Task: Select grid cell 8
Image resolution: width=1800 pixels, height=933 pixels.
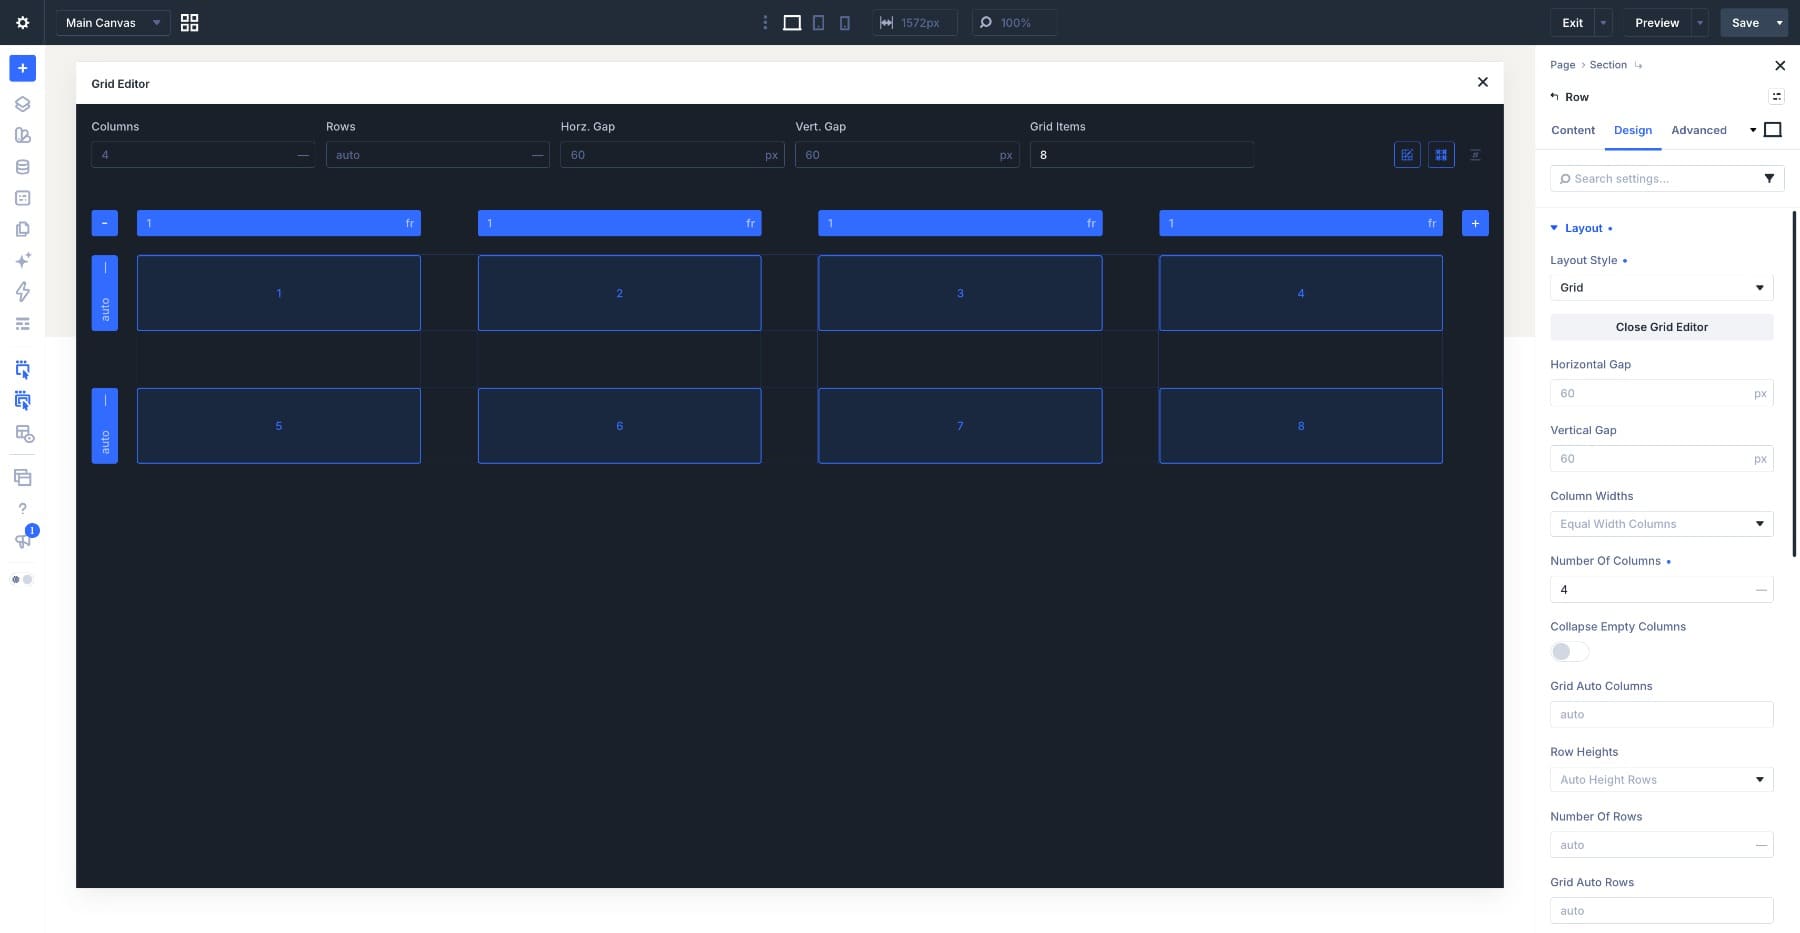Action: point(1301,426)
